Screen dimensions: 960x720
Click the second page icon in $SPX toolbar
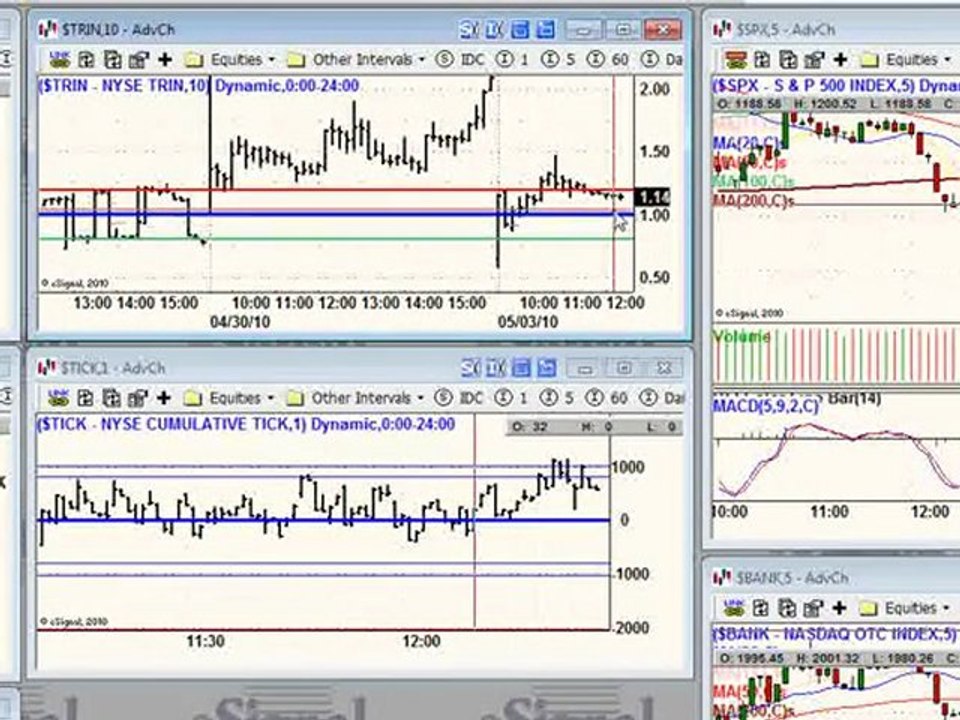pyautogui.click(x=762, y=59)
